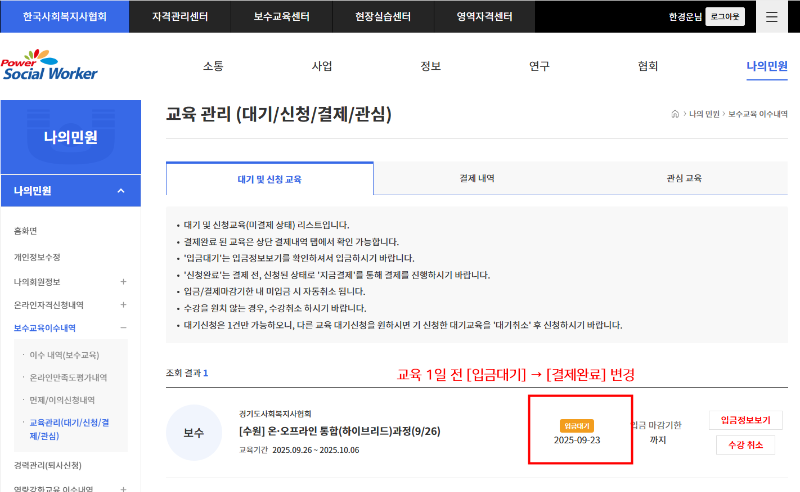Open the 자격관리센터 top menu
The image size is (800, 492).
click(x=179, y=16)
